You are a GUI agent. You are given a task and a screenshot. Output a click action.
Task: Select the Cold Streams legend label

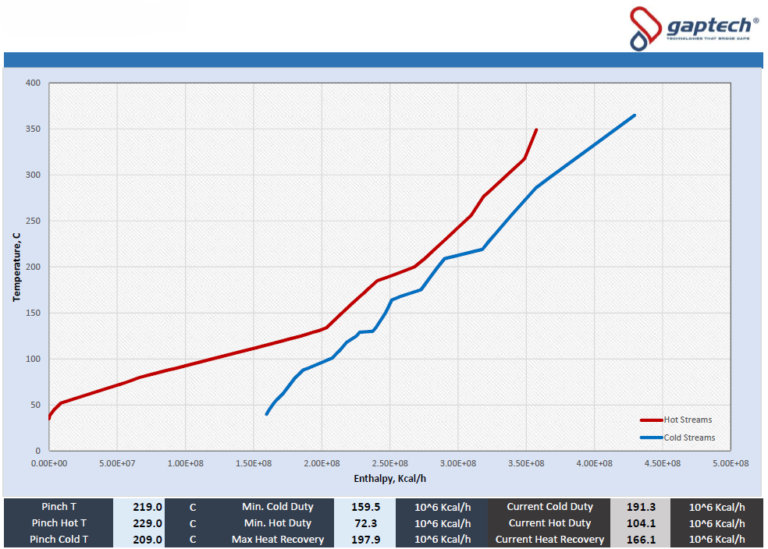(x=690, y=437)
